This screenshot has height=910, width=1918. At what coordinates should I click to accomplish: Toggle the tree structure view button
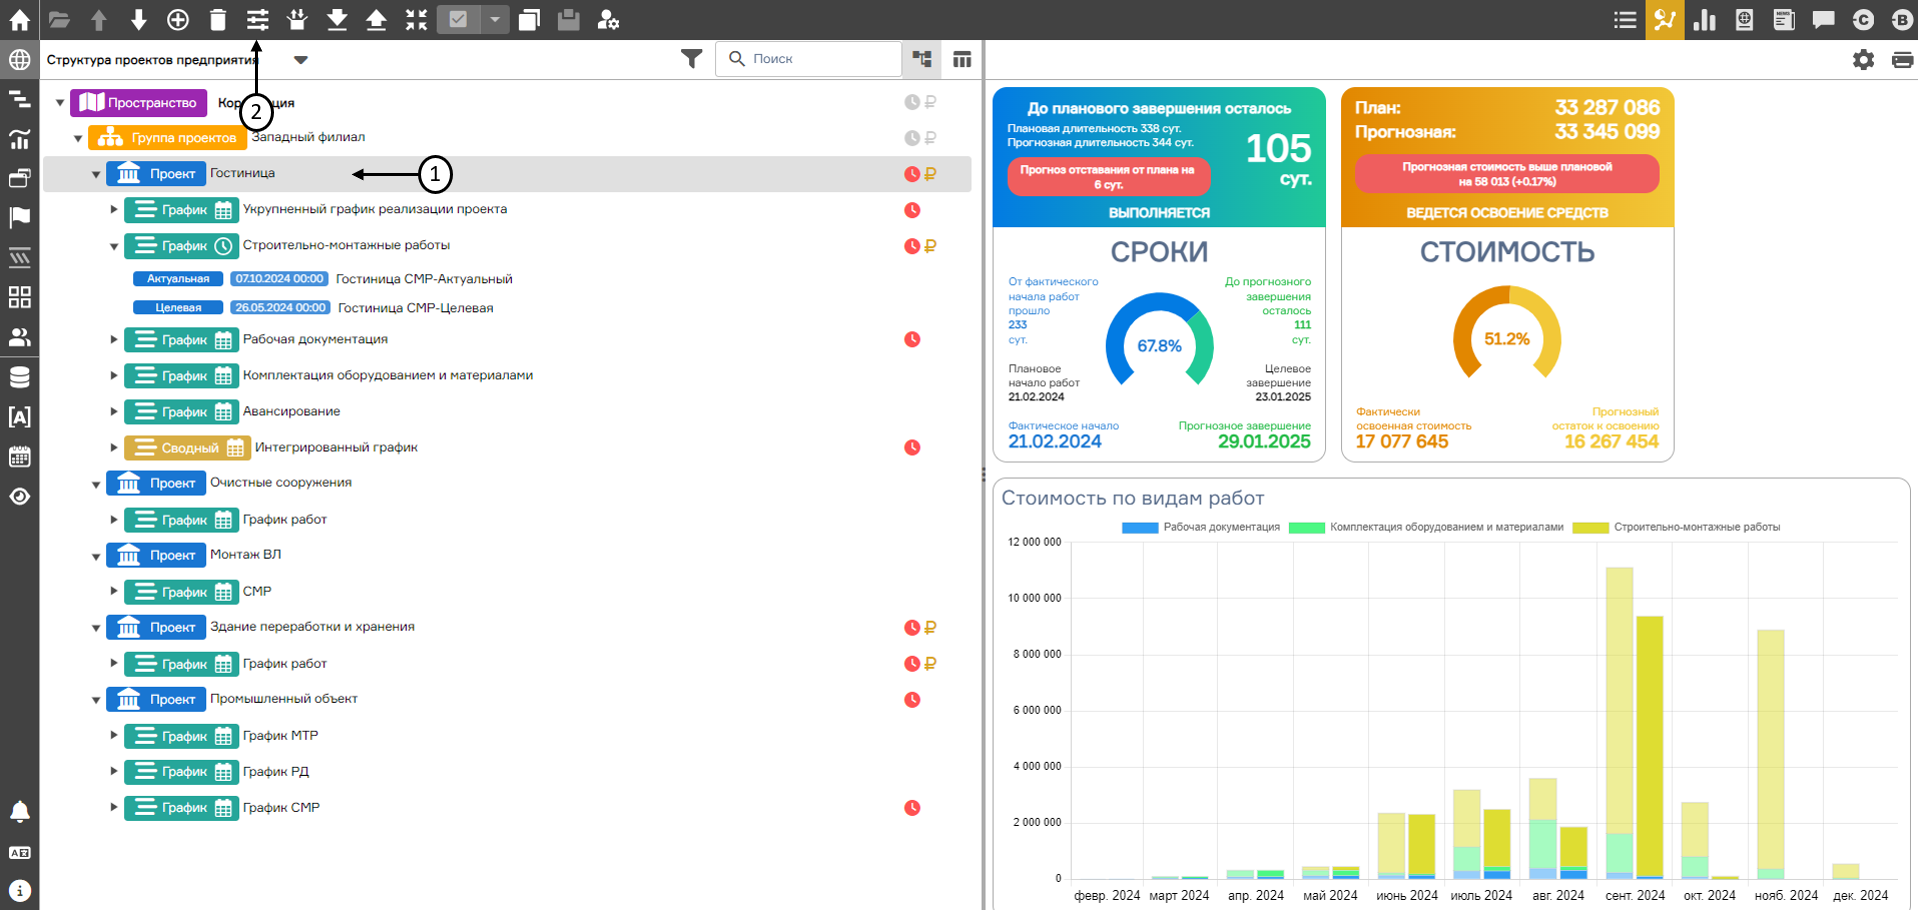922,59
